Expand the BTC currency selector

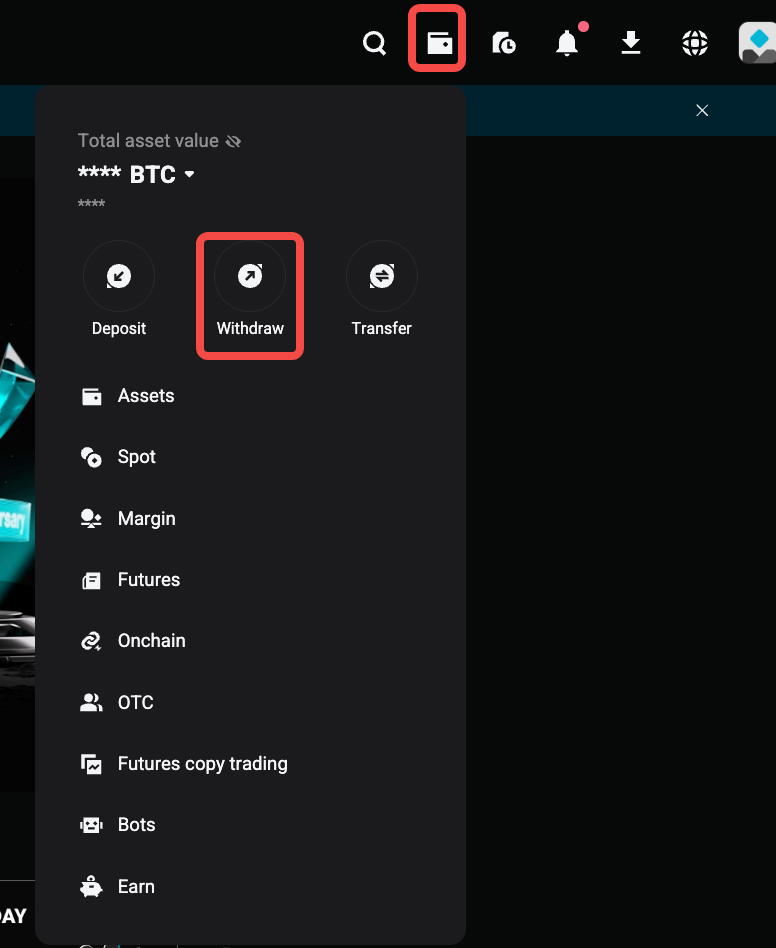pos(190,173)
